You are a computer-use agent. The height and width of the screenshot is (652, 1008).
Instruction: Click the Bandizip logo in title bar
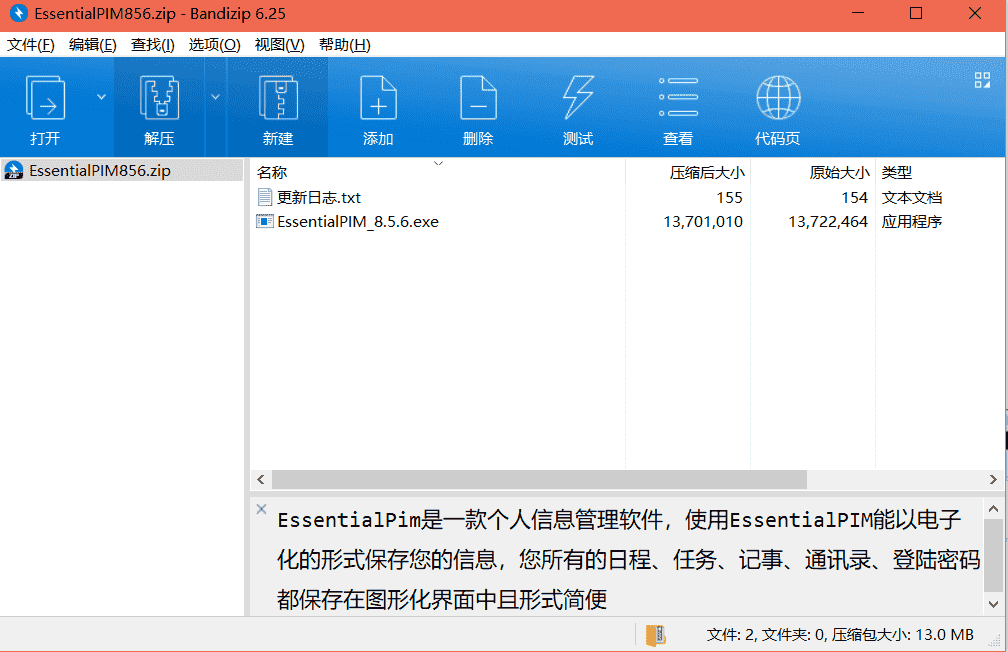19,13
